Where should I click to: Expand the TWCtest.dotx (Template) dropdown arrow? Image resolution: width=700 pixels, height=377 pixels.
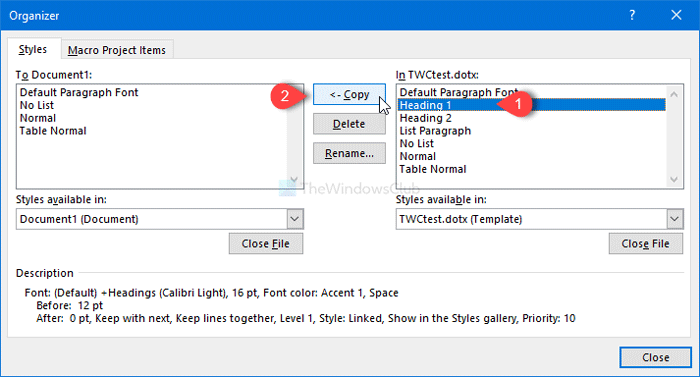coord(675,219)
